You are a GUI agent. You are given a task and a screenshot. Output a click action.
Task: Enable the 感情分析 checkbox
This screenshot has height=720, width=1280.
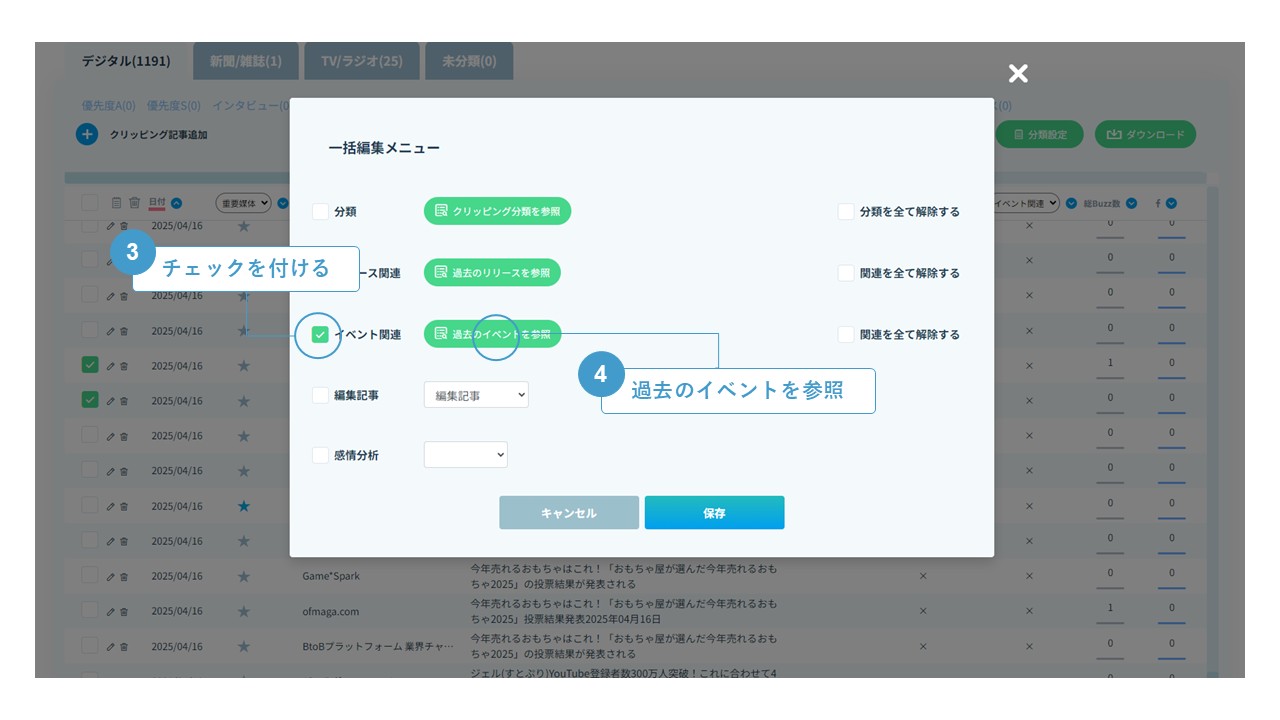[x=320, y=456]
